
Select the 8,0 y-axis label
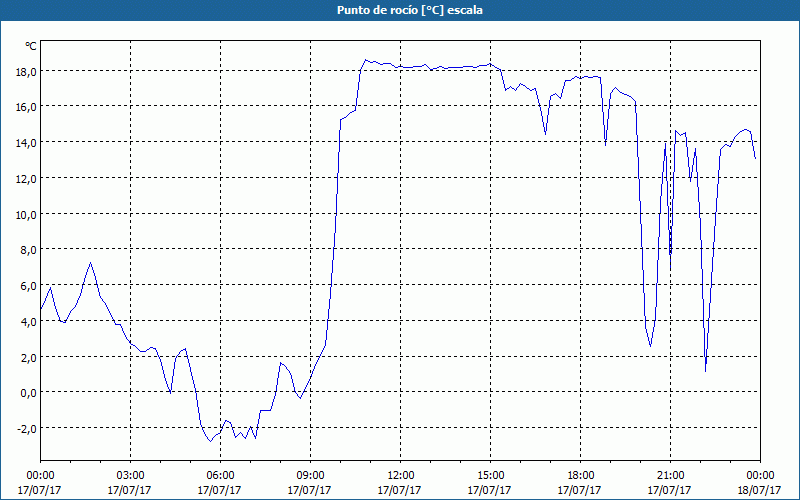point(28,250)
